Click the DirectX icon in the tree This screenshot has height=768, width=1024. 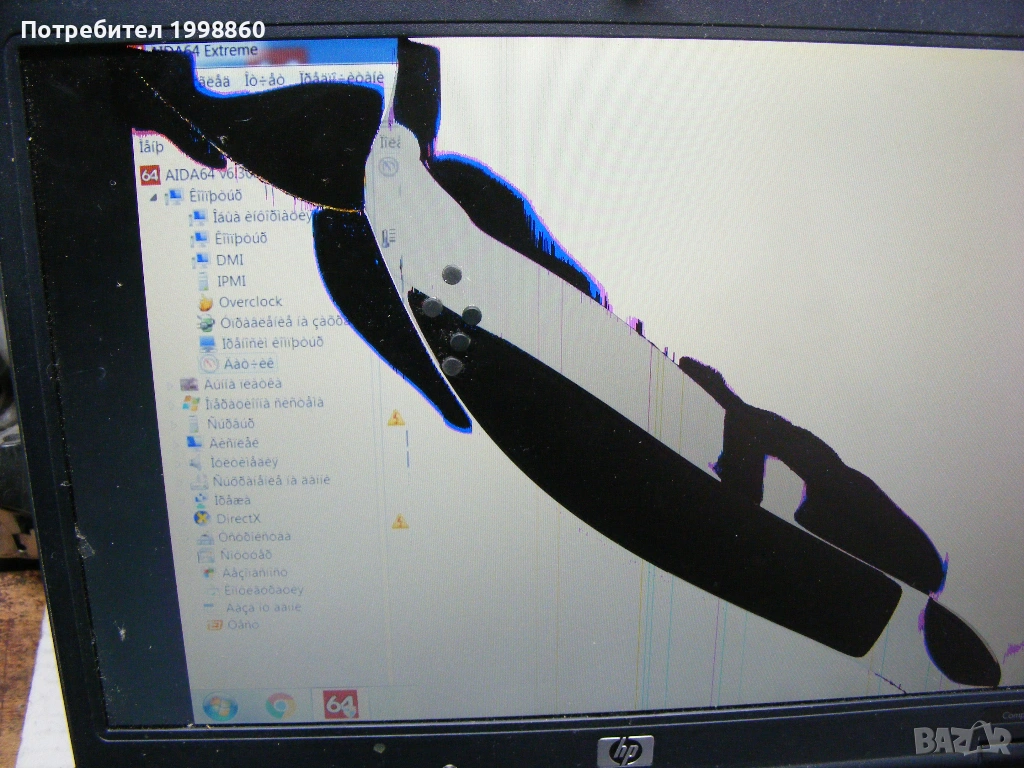coord(202,519)
